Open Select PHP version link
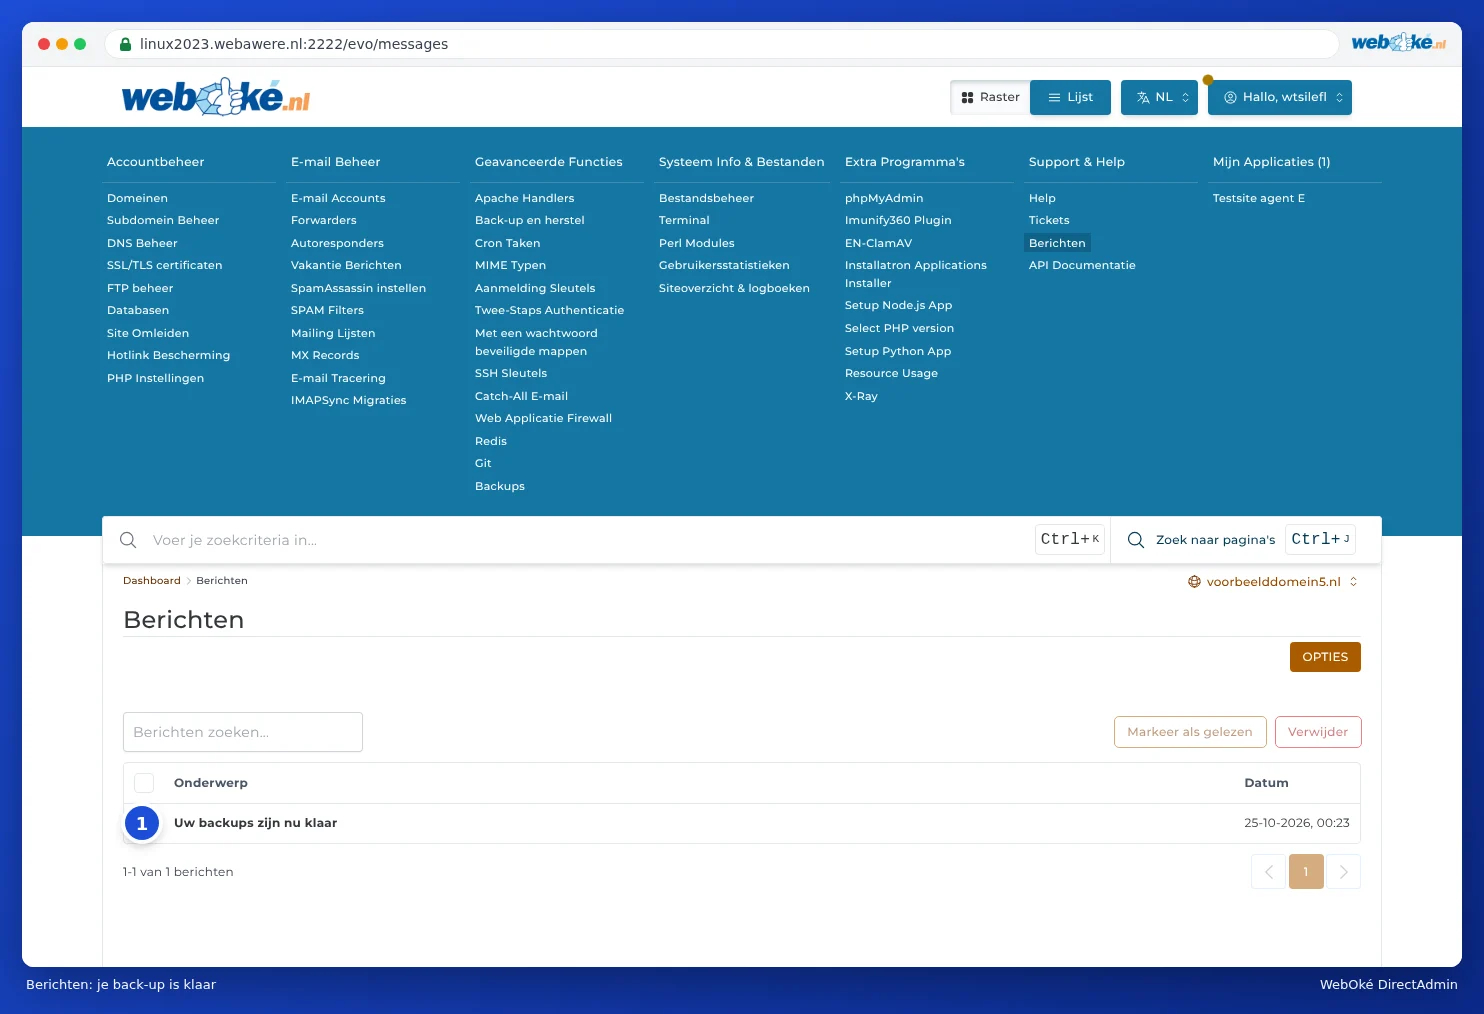Screen dimensions: 1484x1014 pos(899,328)
